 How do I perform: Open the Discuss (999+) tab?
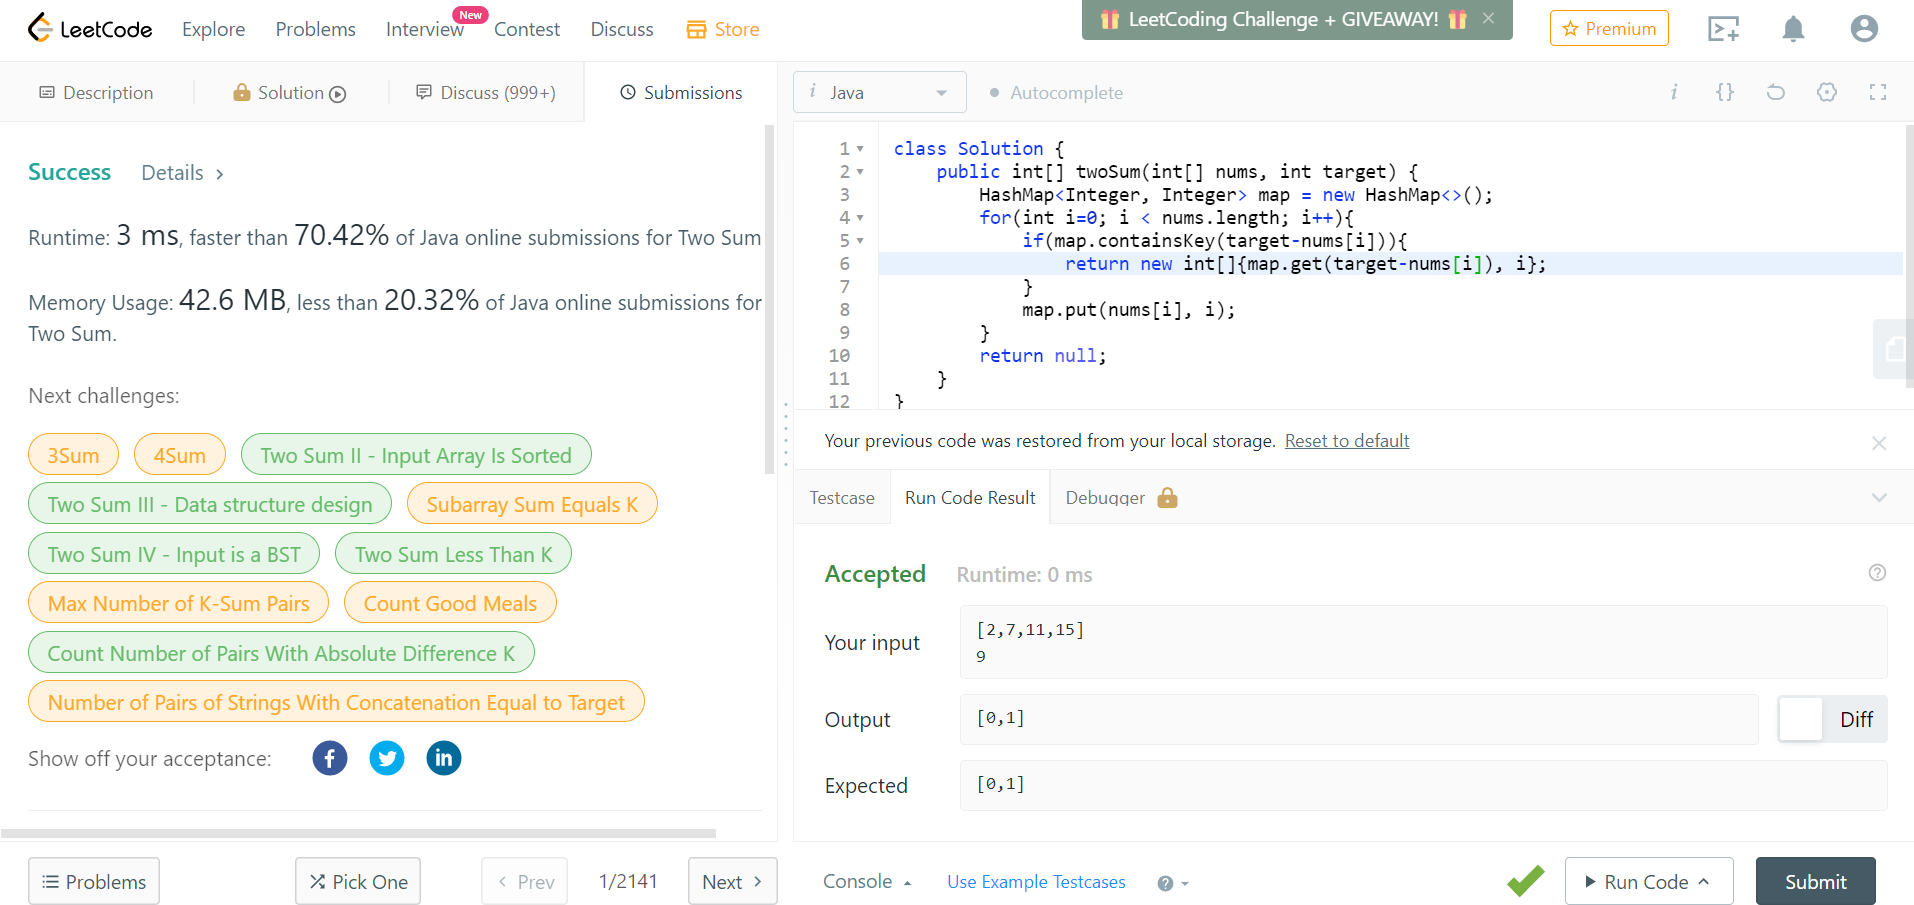[486, 92]
